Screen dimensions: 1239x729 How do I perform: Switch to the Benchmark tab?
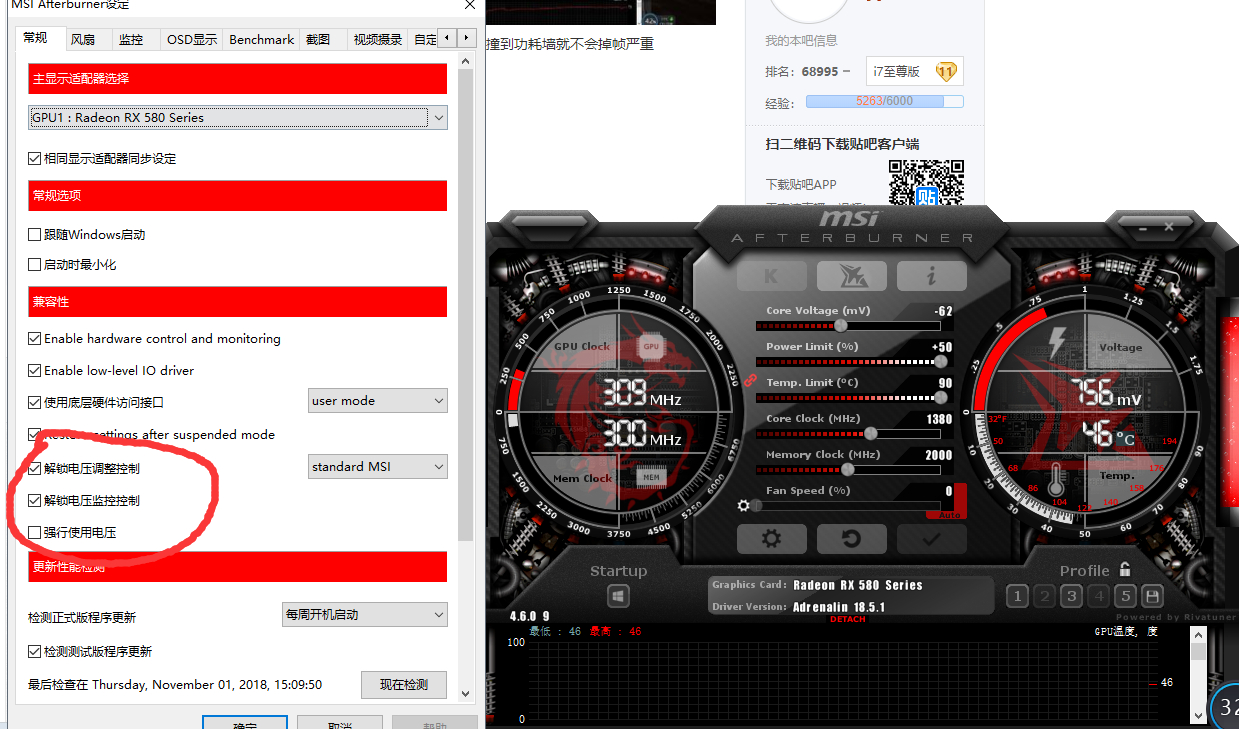click(261, 39)
